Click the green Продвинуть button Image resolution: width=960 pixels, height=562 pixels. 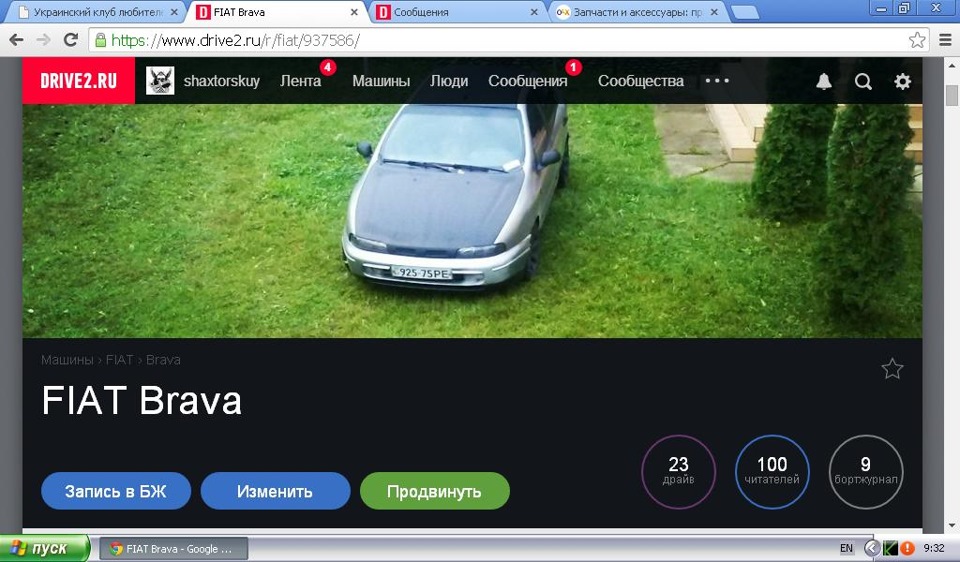tap(435, 491)
